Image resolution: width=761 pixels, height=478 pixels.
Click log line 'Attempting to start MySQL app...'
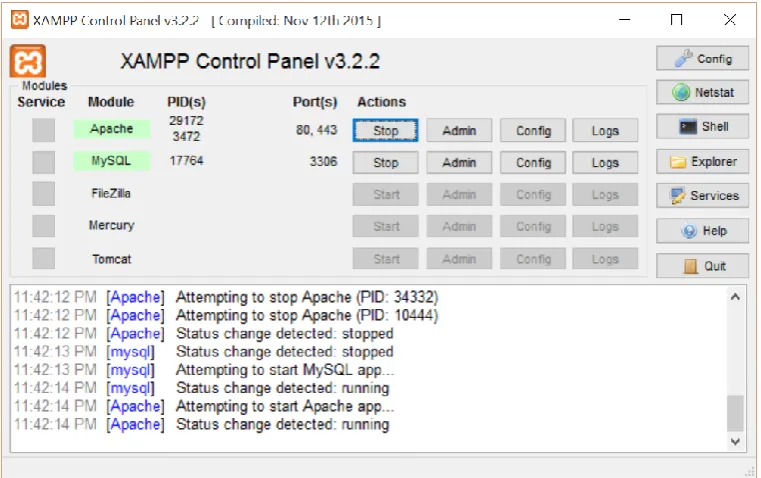(204, 370)
